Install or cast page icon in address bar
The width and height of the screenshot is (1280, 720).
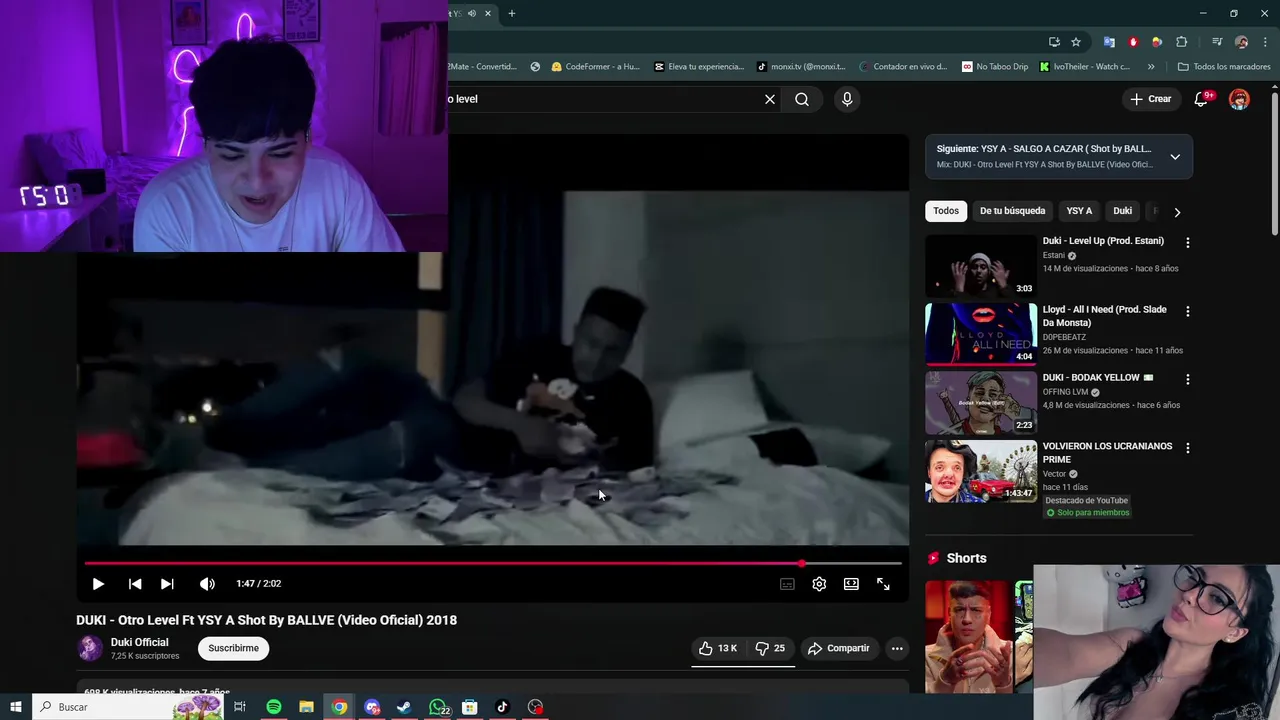[1054, 42]
